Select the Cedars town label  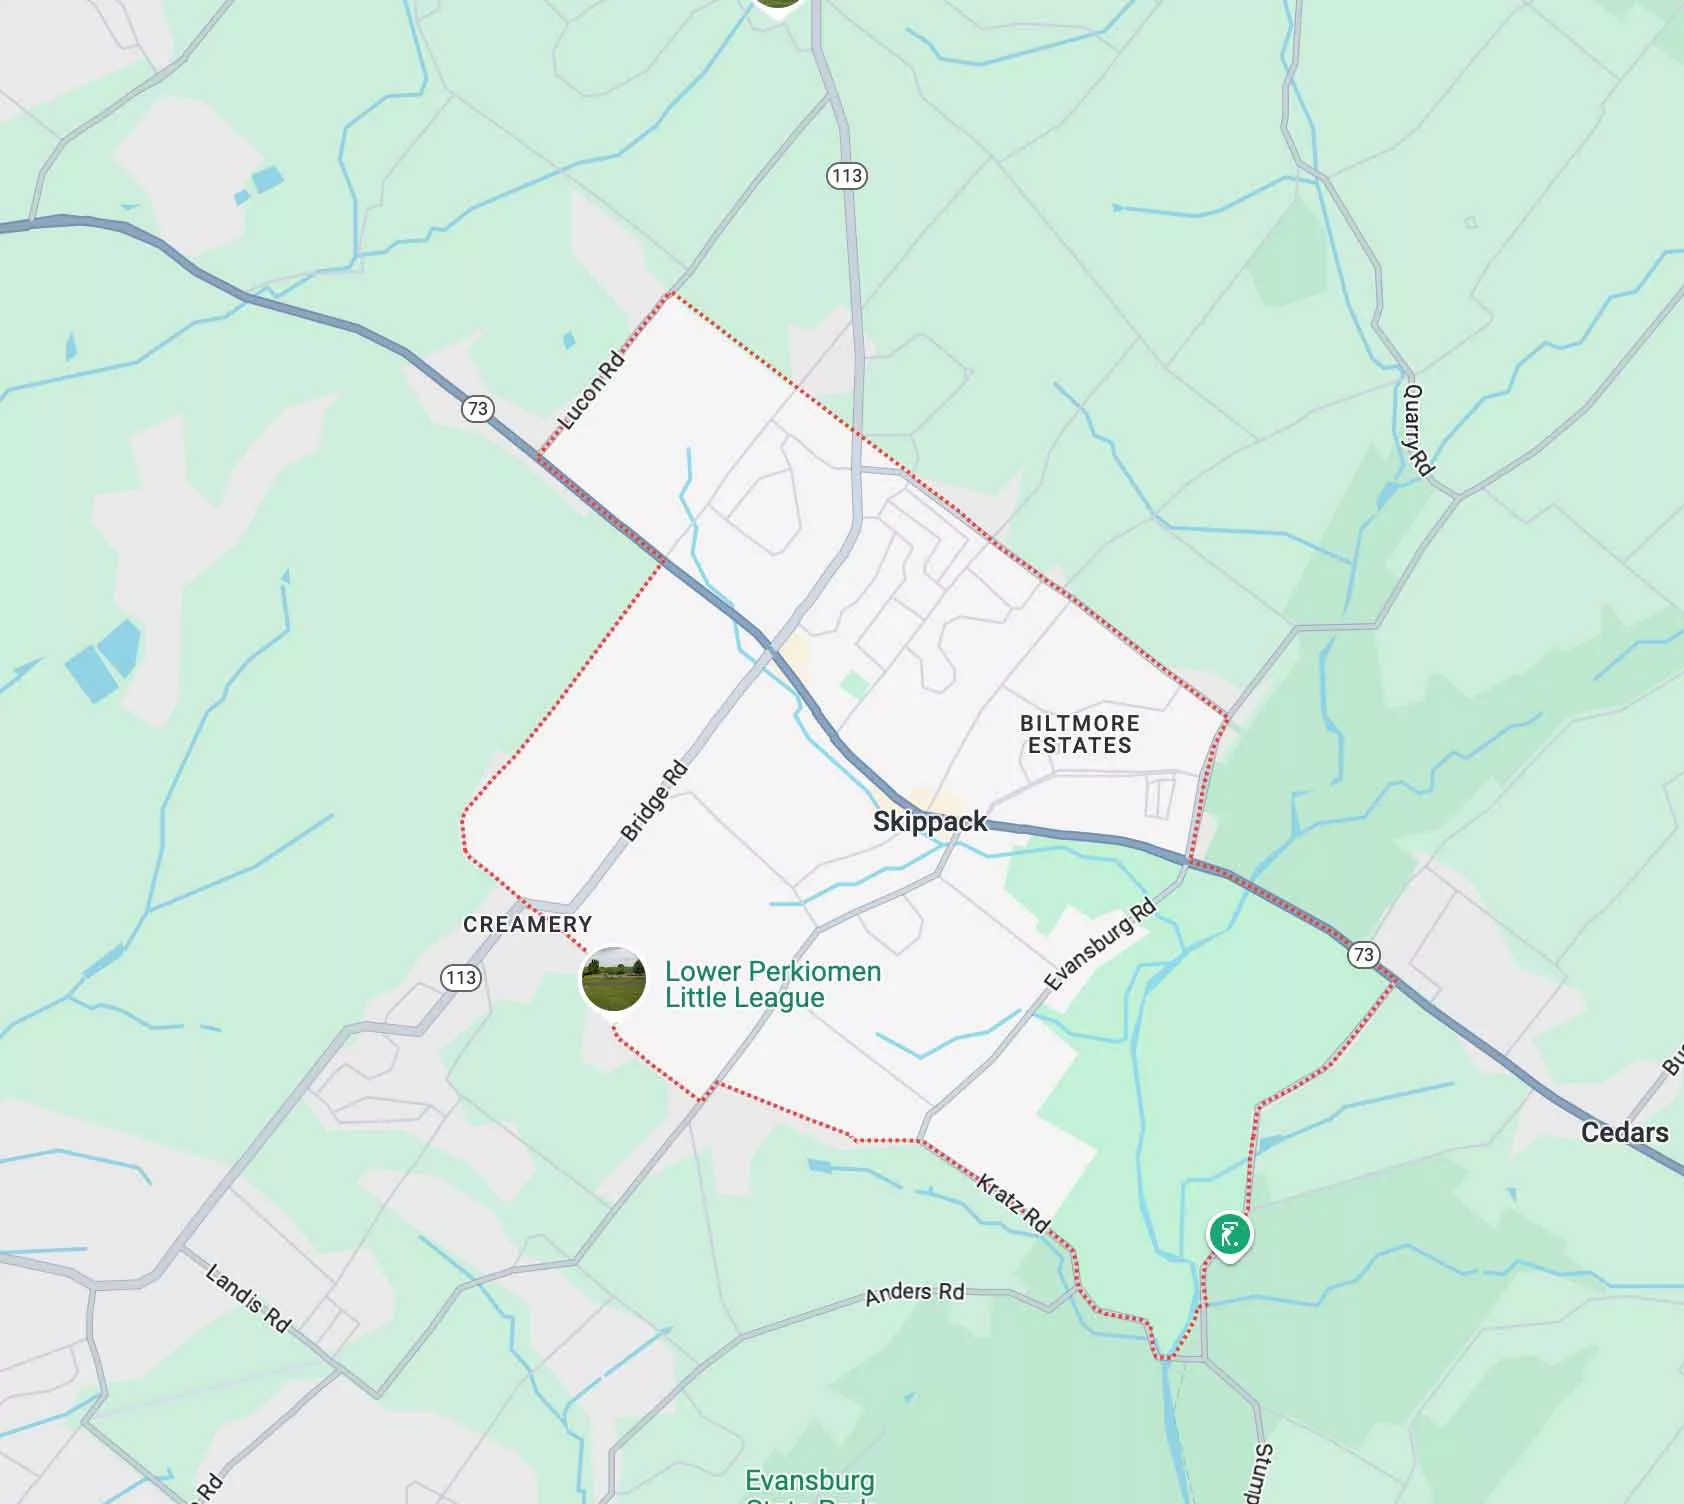click(1624, 1132)
